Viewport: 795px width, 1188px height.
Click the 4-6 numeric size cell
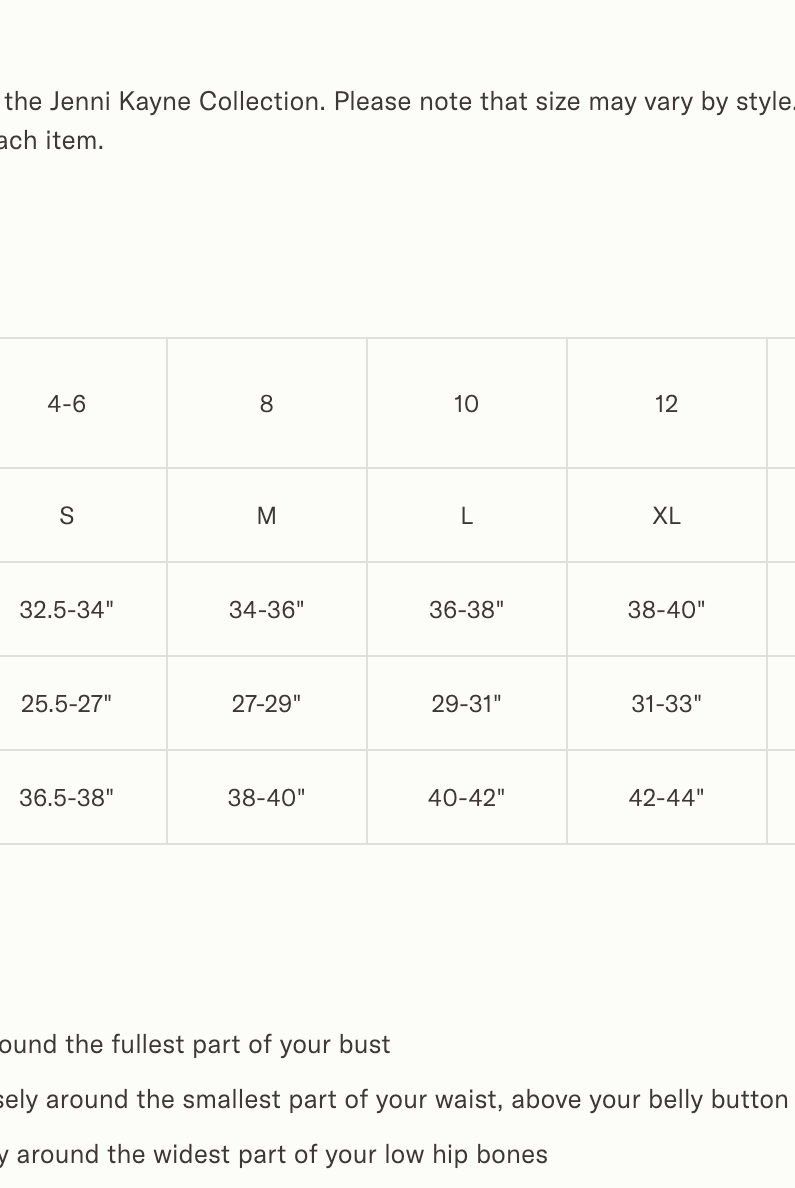67,404
